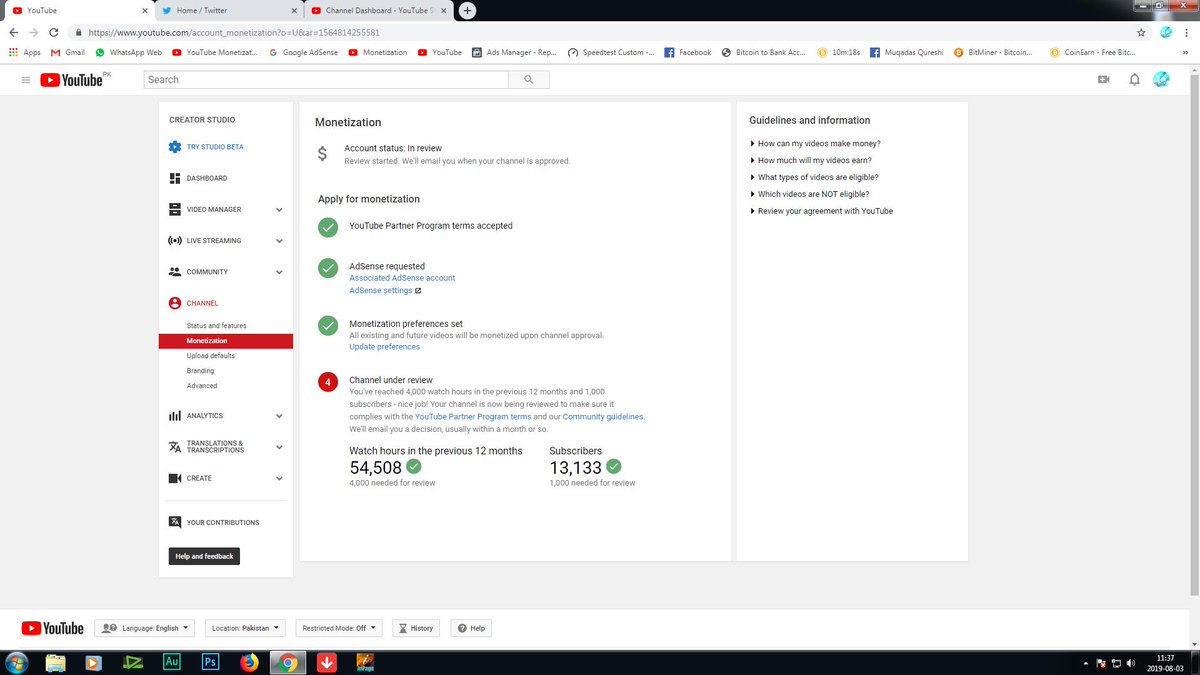Viewport: 1200px width, 675px height.
Task: Go back with the browser back arrow
Action: pyautogui.click(x=13, y=32)
